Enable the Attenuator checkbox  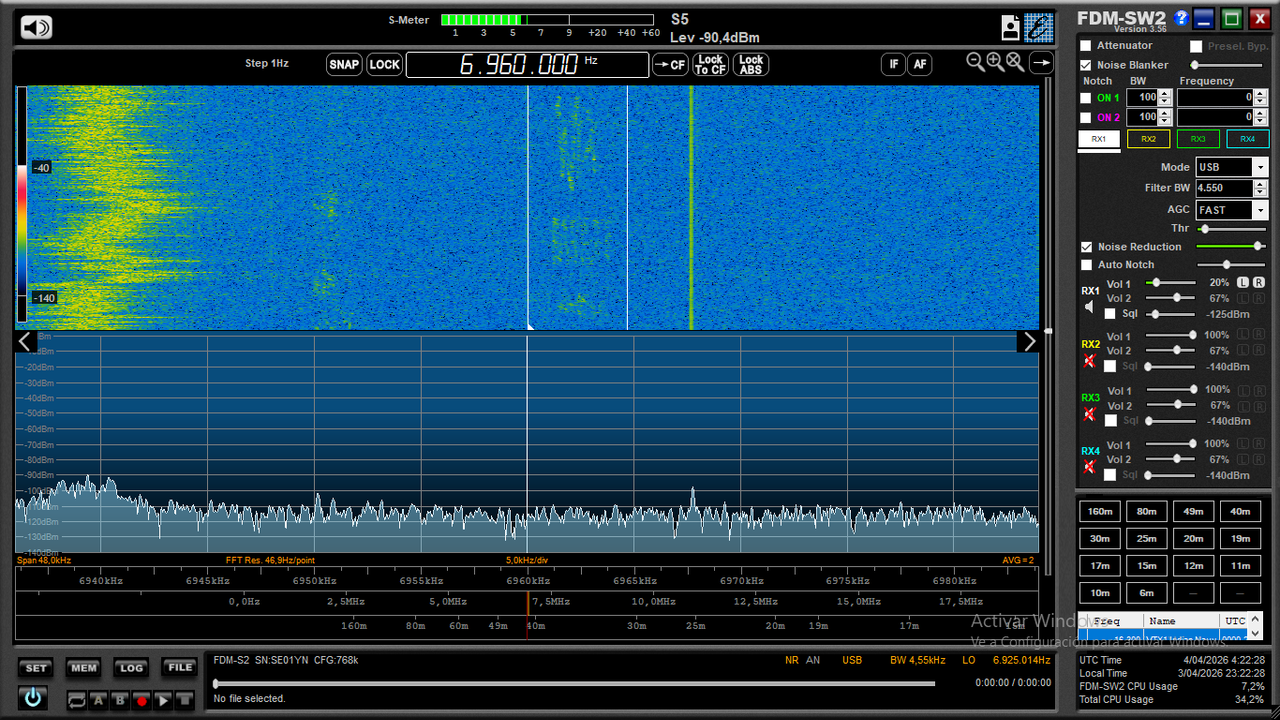[1086, 46]
